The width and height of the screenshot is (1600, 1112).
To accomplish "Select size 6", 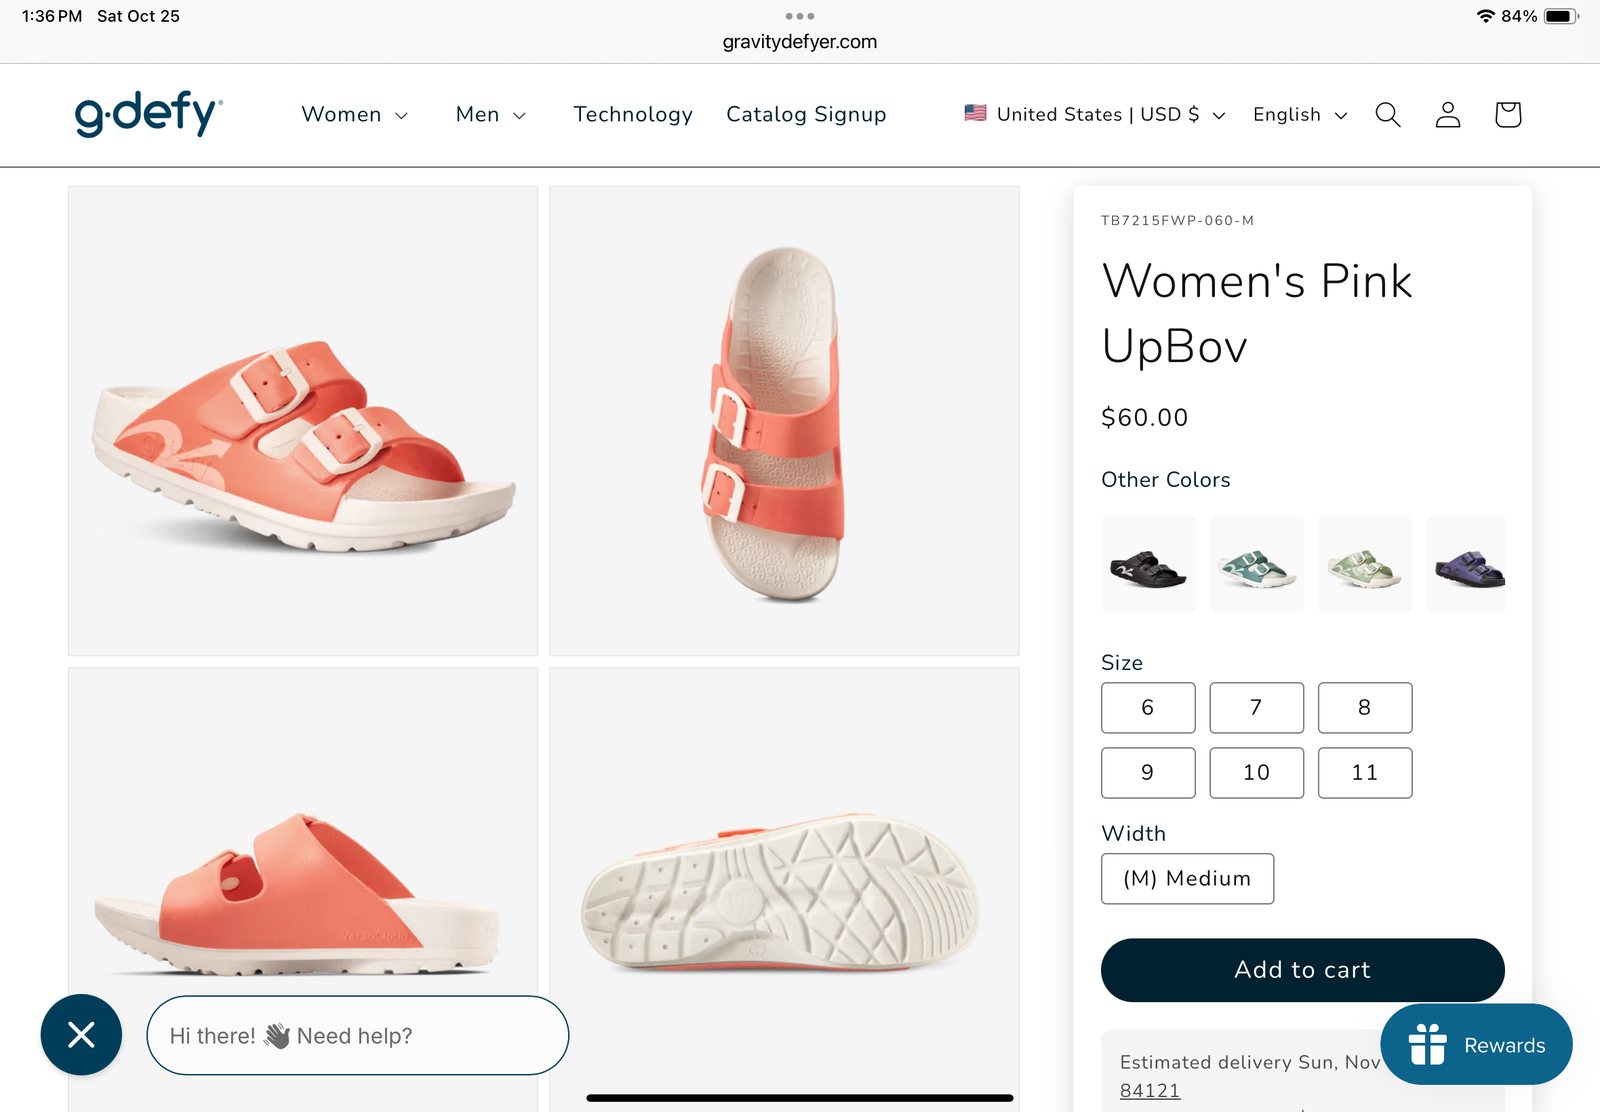I will 1148,708.
